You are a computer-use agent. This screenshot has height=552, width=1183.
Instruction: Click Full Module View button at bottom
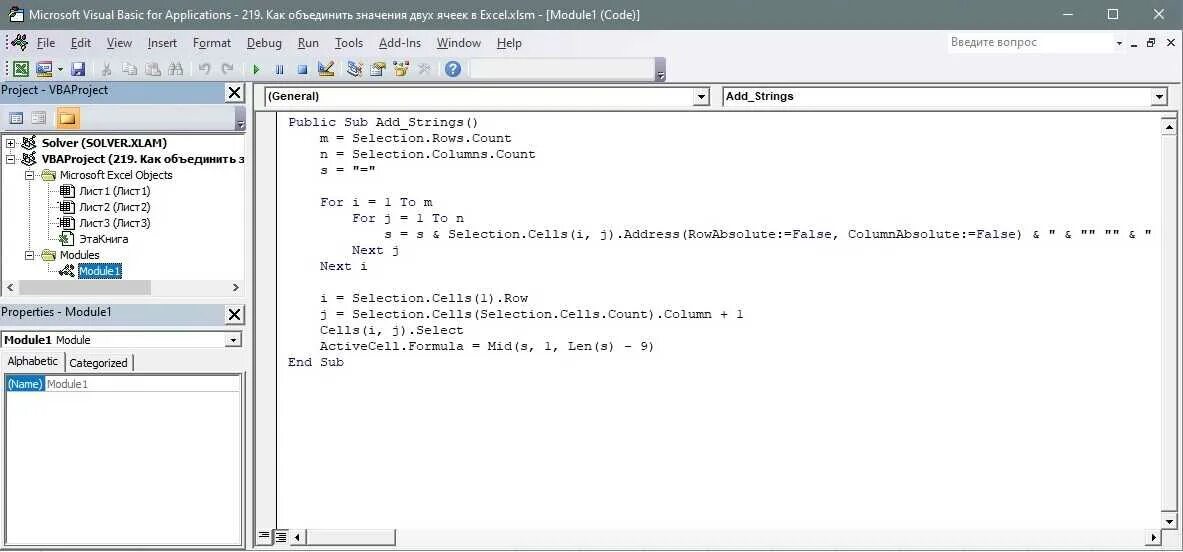pos(281,537)
